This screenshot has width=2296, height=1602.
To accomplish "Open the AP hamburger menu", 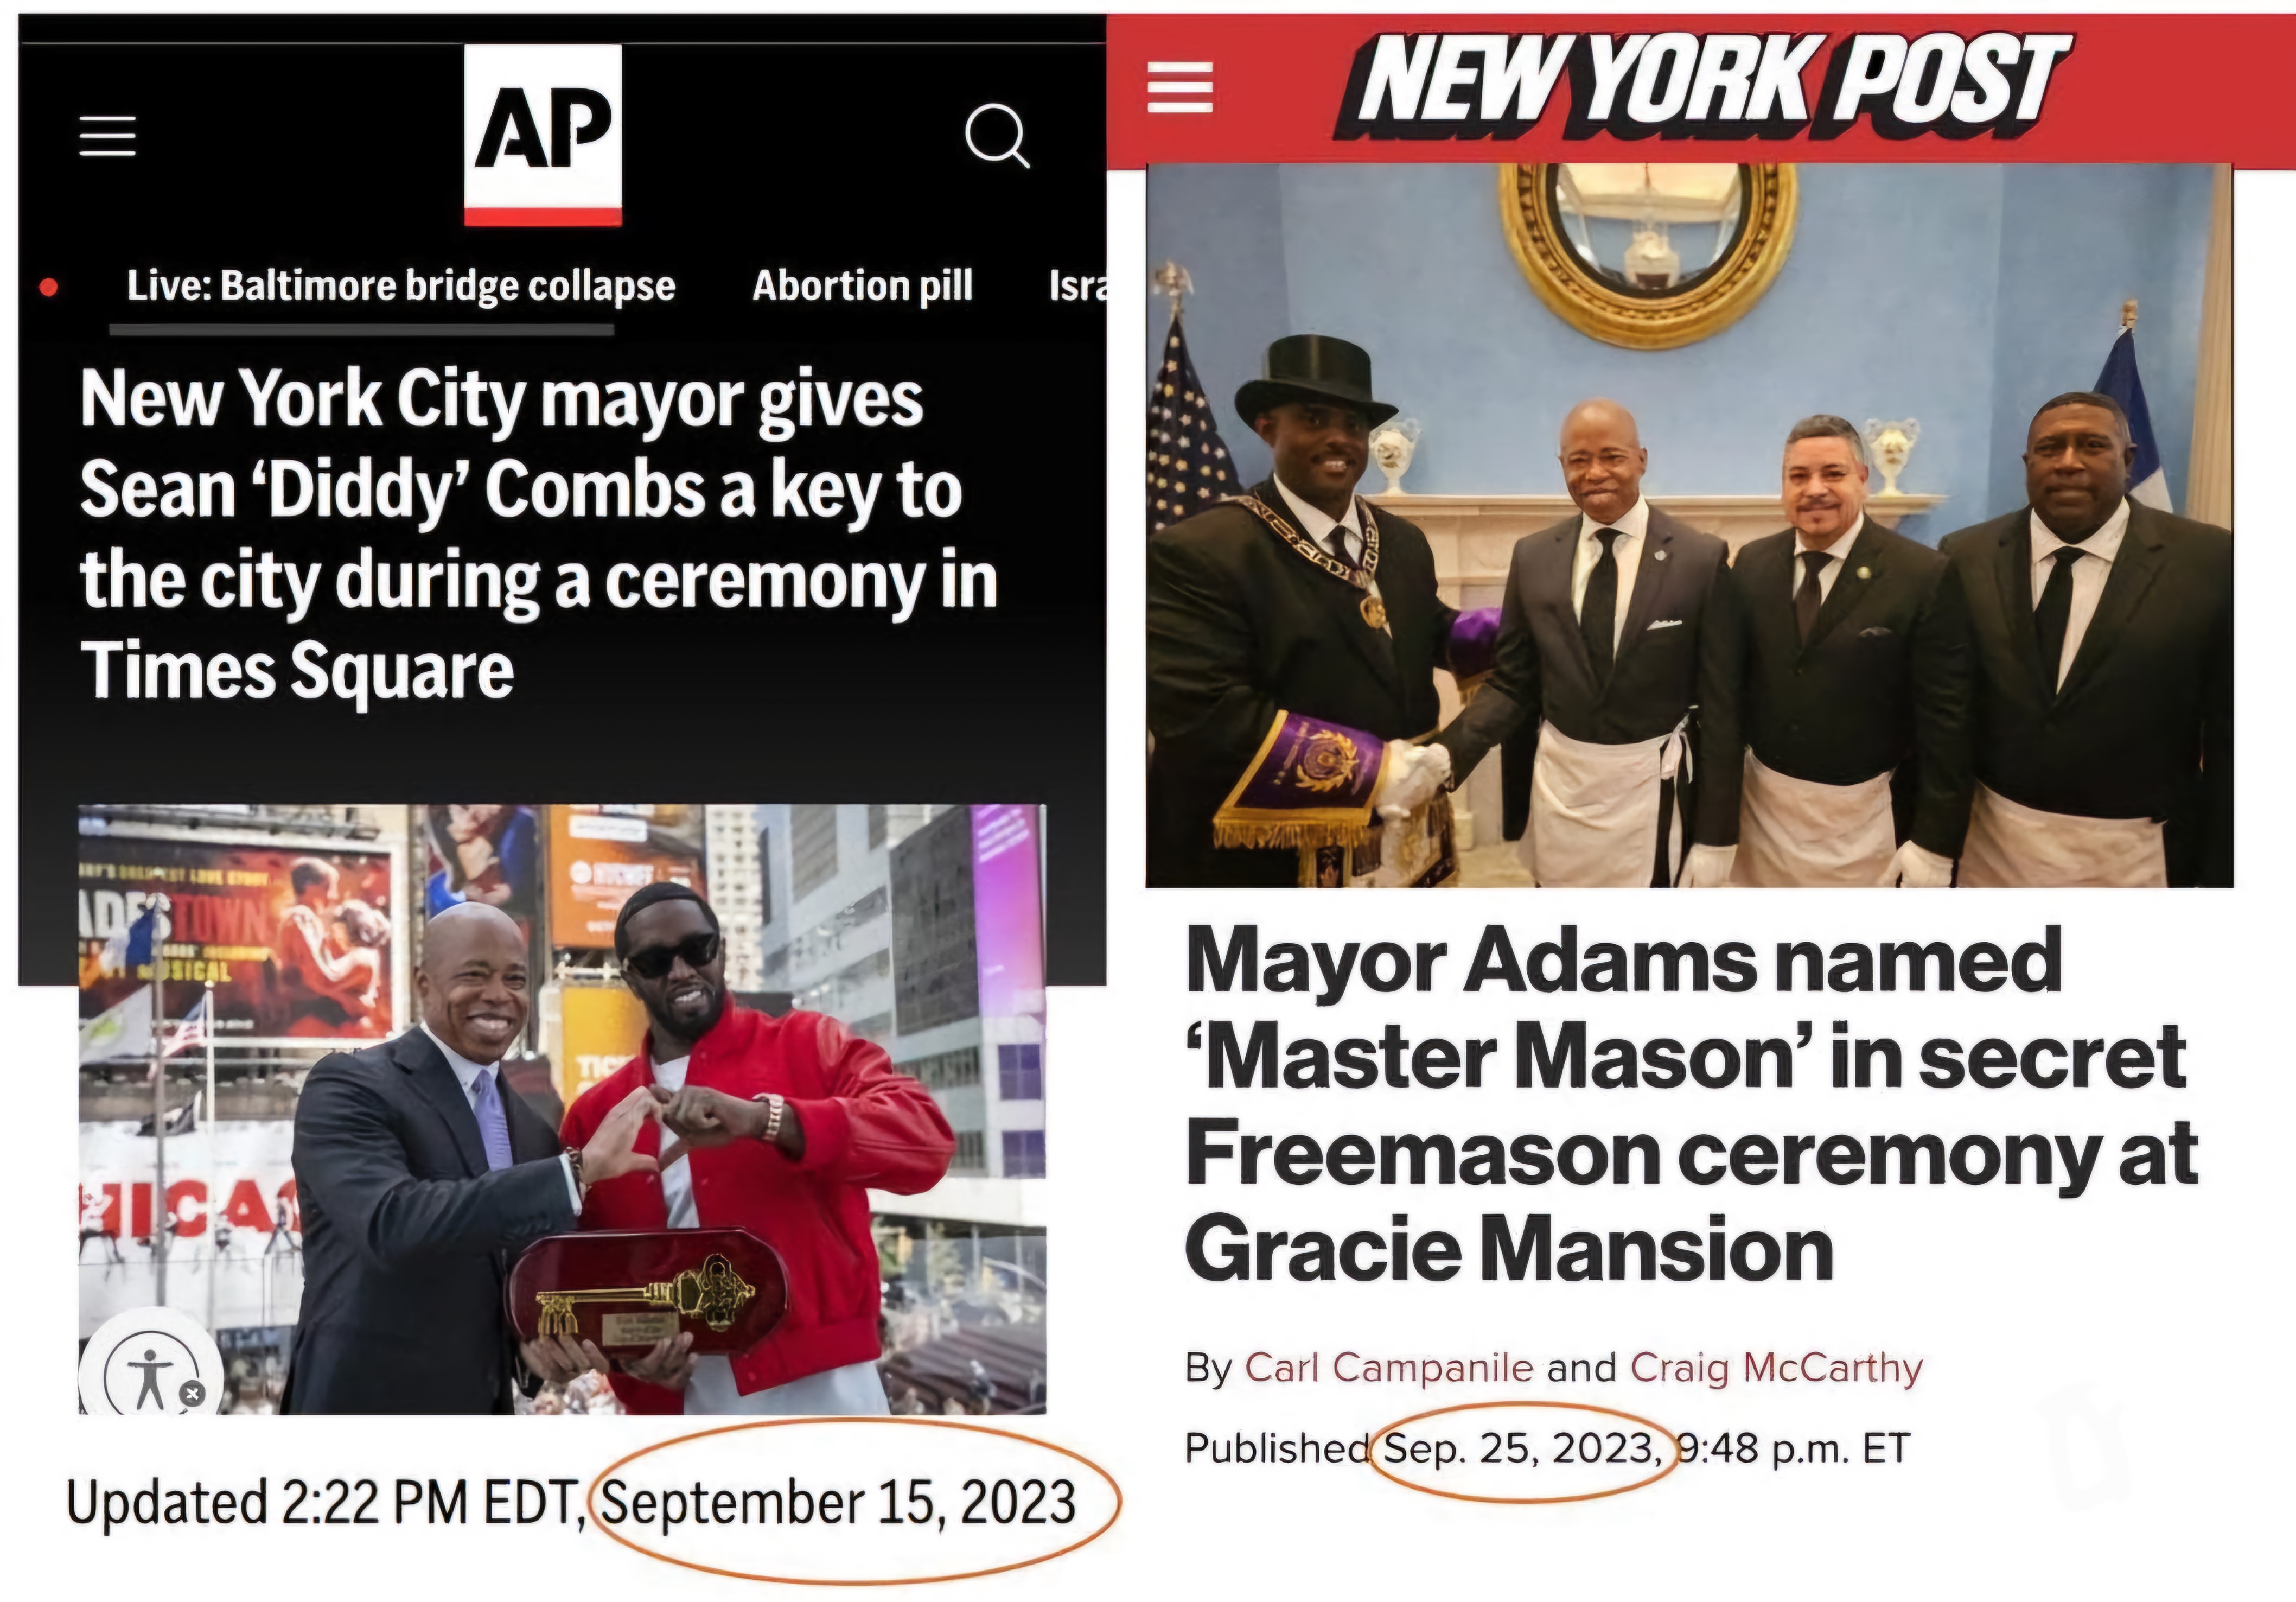I will point(108,135).
